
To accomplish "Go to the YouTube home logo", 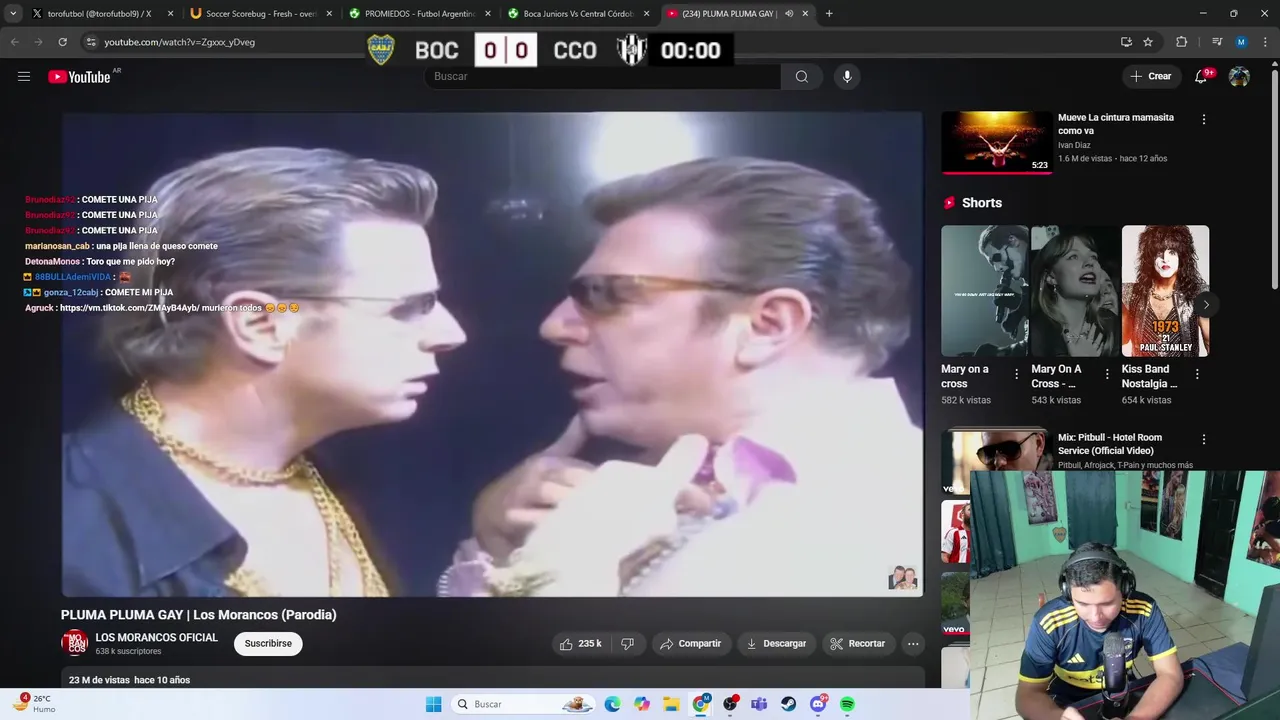I will 79,77.
